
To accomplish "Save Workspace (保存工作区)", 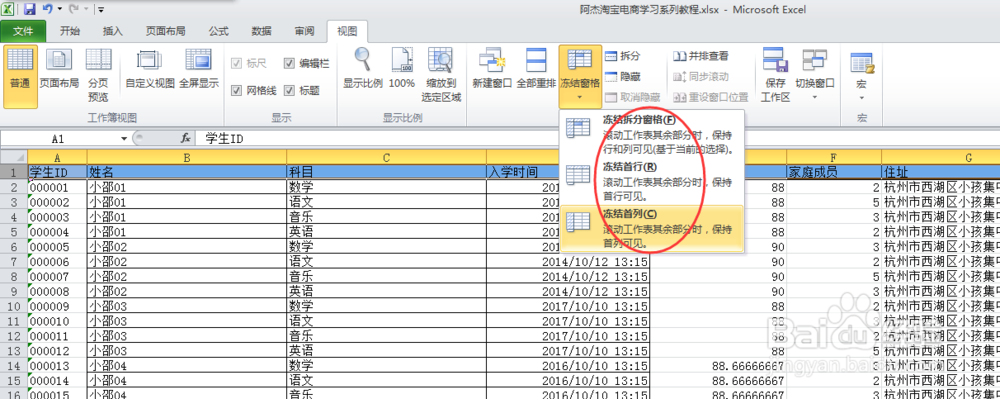I will (x=775, y=75).
